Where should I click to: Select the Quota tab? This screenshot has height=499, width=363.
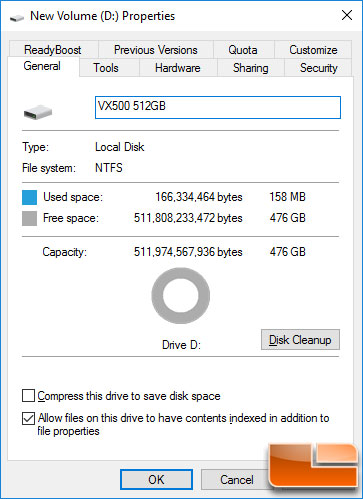pyautogui.click(x=243, y=50)
